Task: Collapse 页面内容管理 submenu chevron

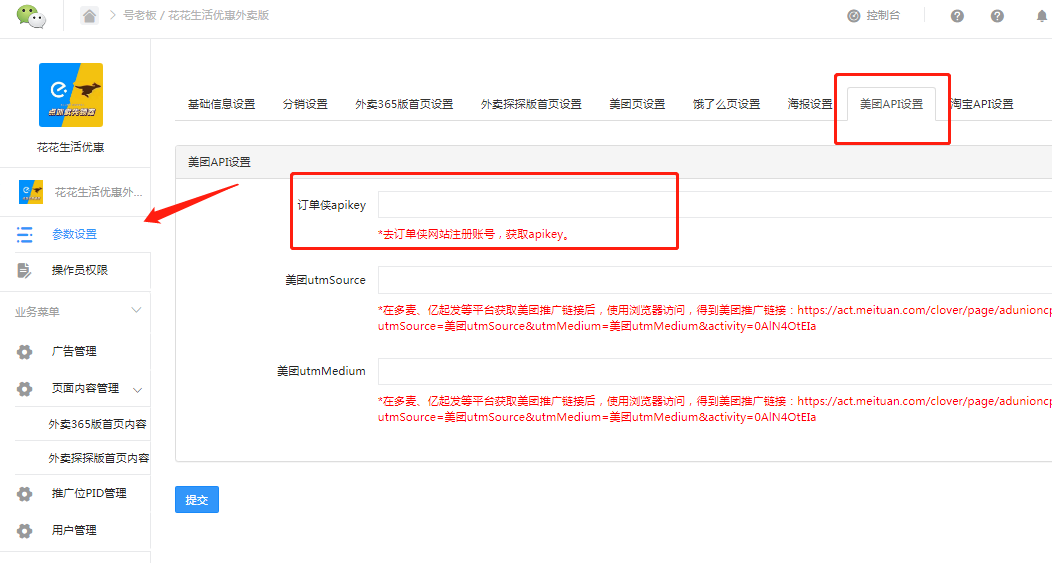Action: click(x=138, y=390)
